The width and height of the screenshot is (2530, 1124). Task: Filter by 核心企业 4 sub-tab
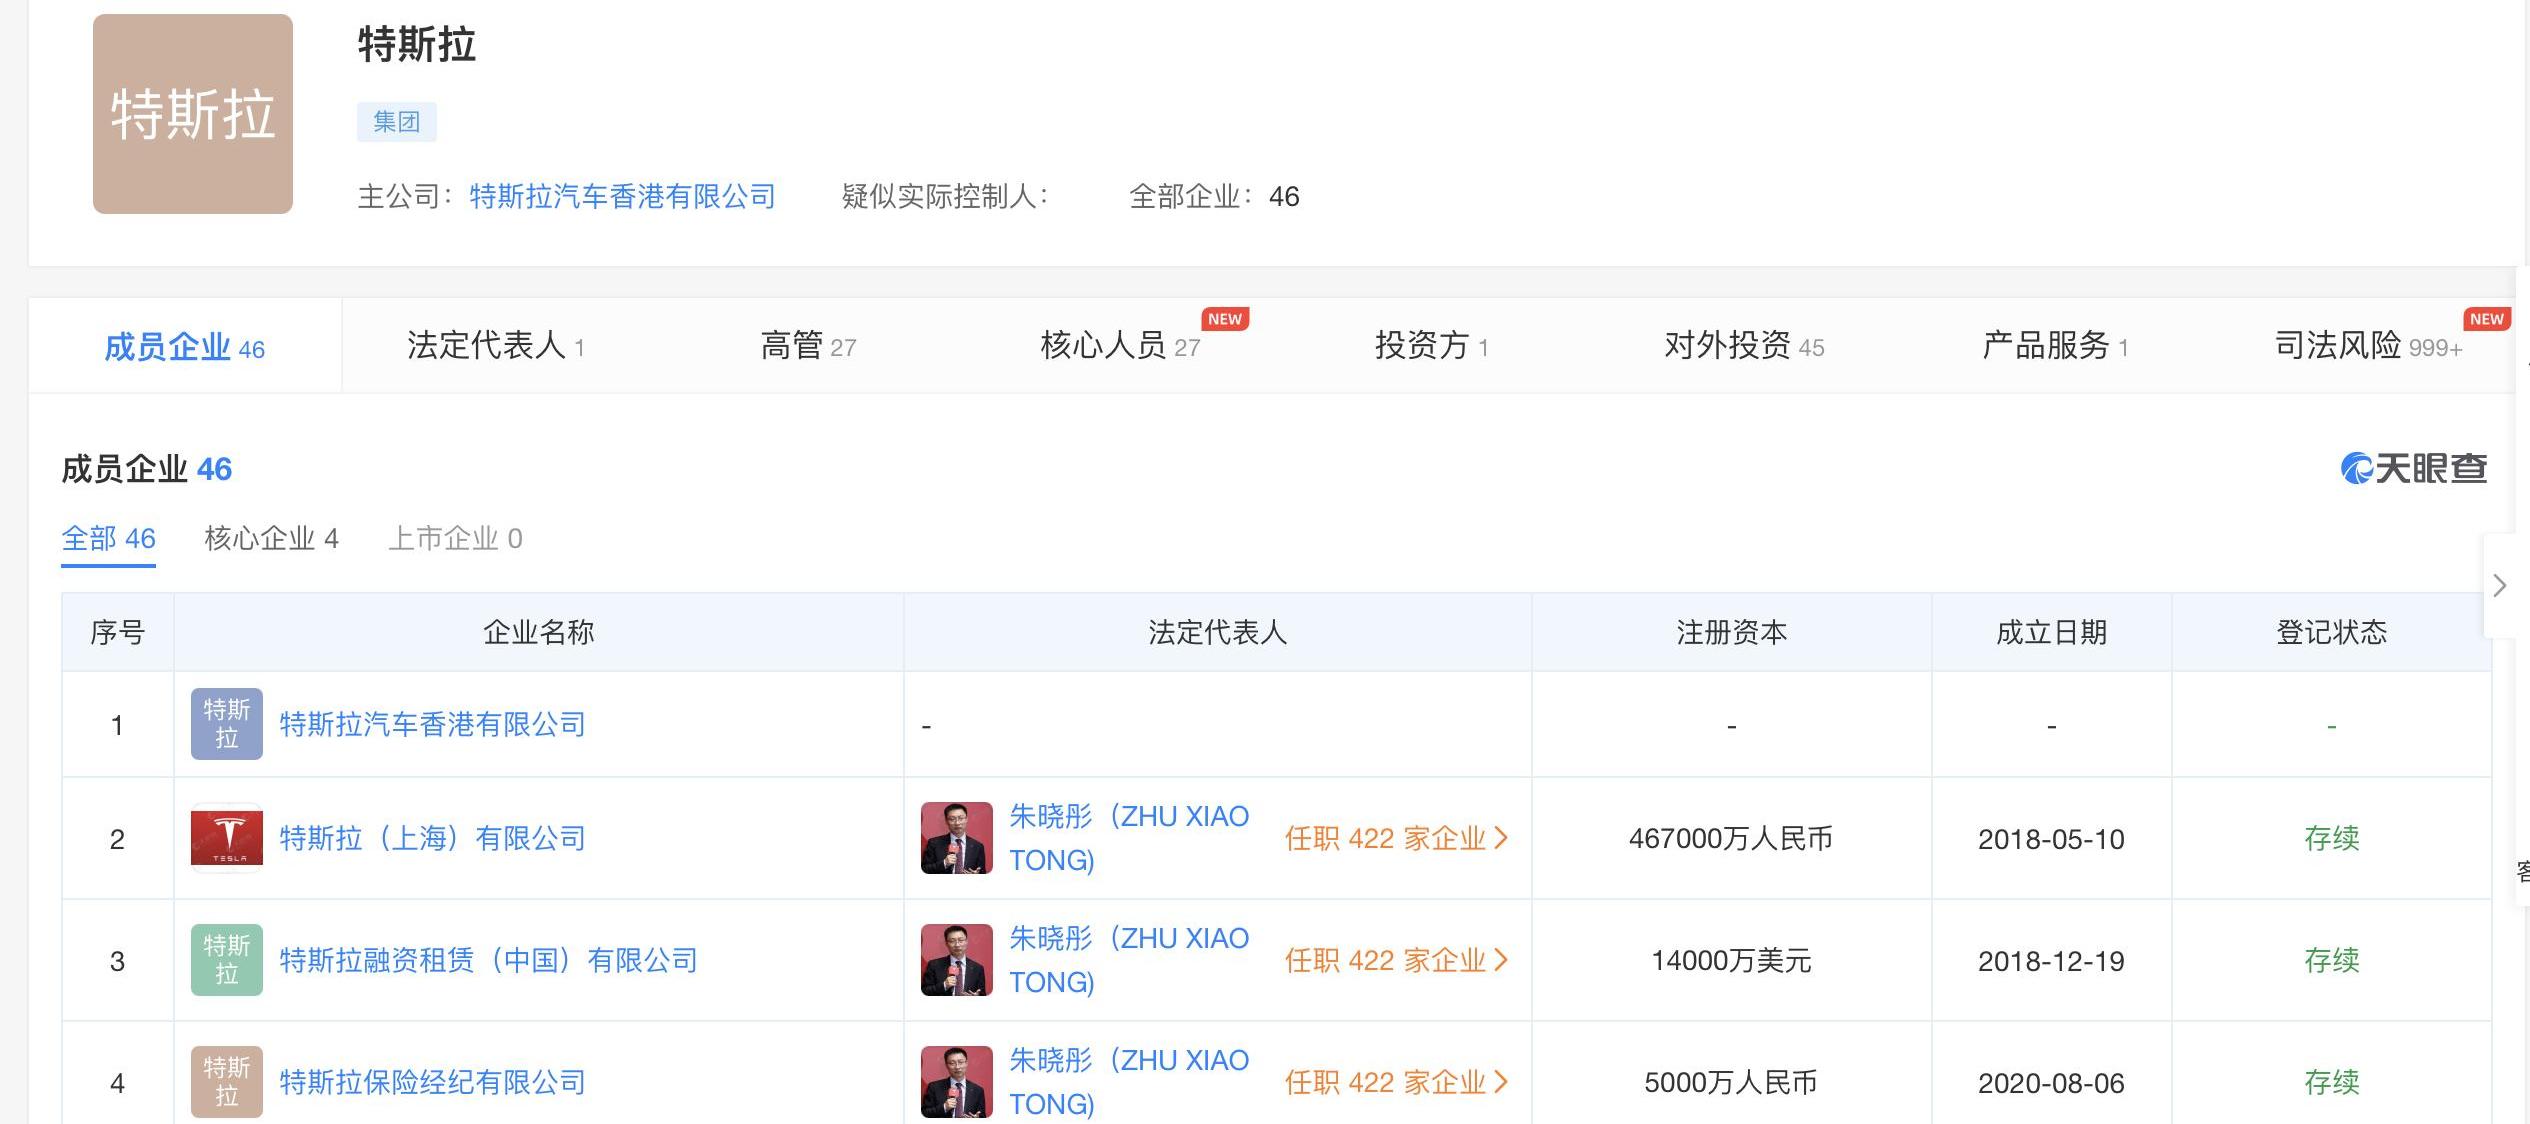(271, 539)
